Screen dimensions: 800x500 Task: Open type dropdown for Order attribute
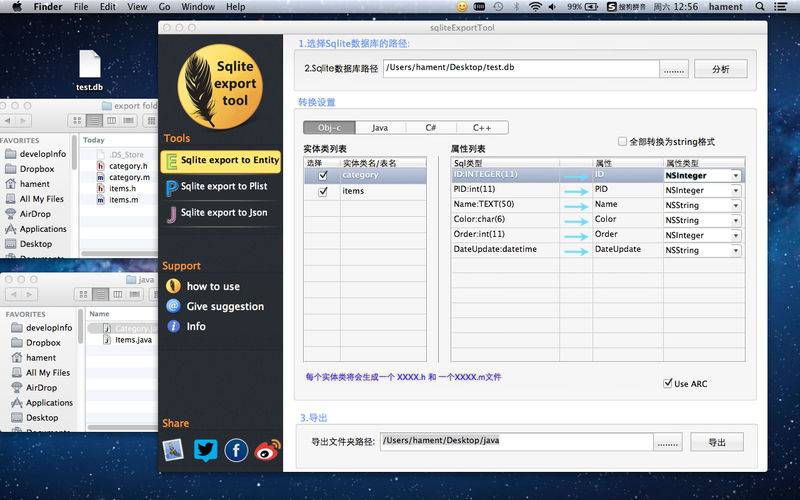point(736,235)
